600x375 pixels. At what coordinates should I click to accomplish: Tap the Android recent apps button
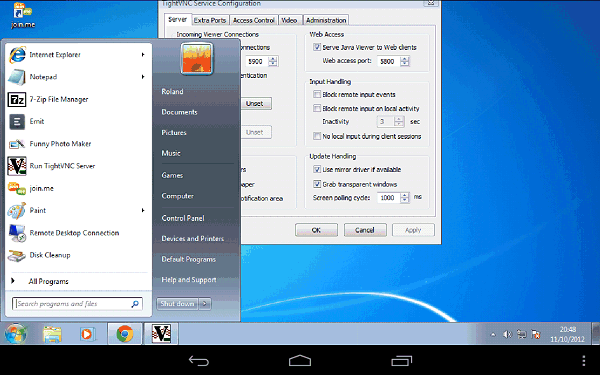click(x=401, y=360)
